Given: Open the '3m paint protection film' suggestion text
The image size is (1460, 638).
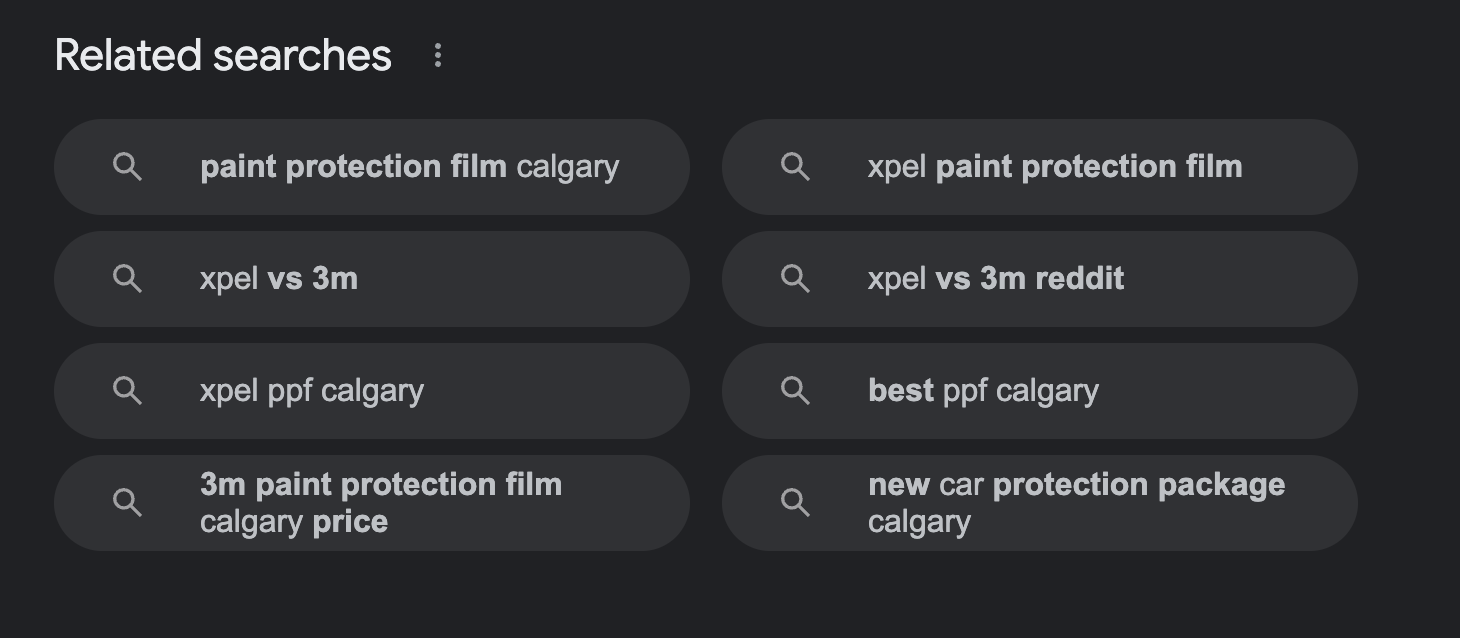Looking at the screenshot, I should click(x=380, y=485).
